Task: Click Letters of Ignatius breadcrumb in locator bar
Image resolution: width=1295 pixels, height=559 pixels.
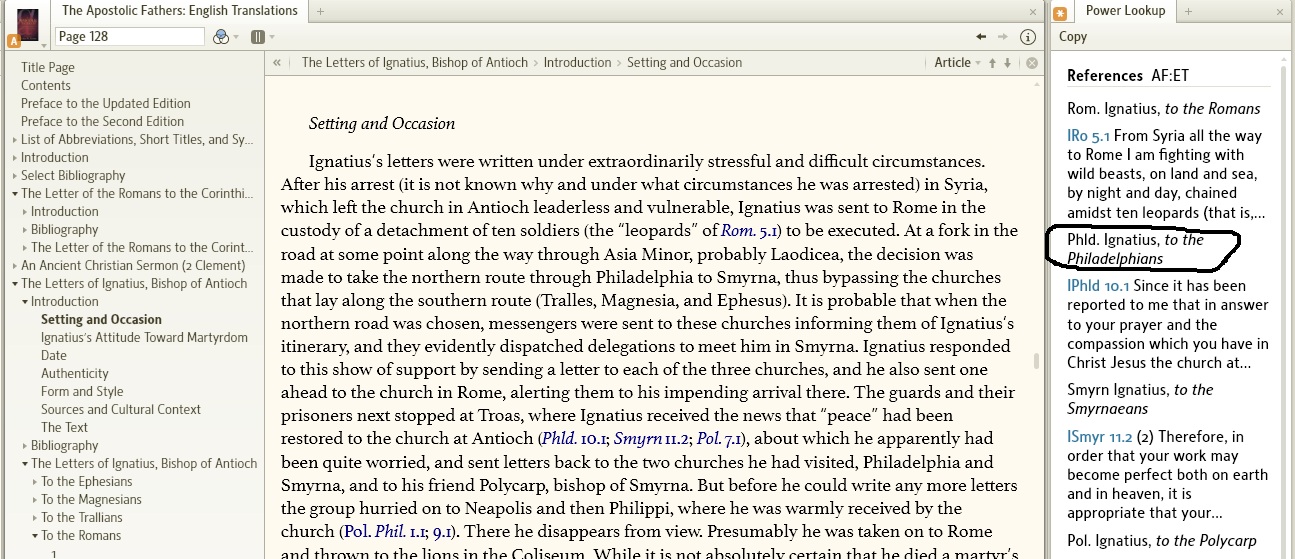Action: [415, 62]
